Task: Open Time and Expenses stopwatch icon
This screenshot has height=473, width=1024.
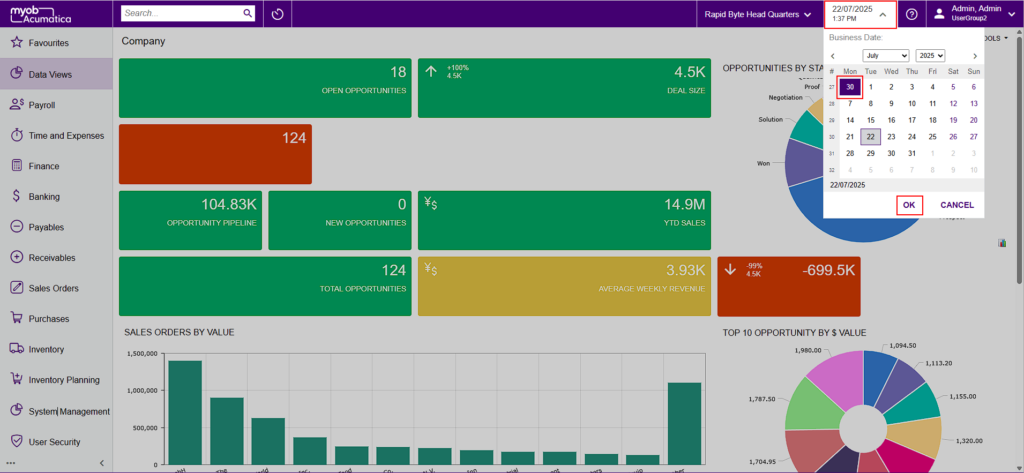Action: click(17, 135)
